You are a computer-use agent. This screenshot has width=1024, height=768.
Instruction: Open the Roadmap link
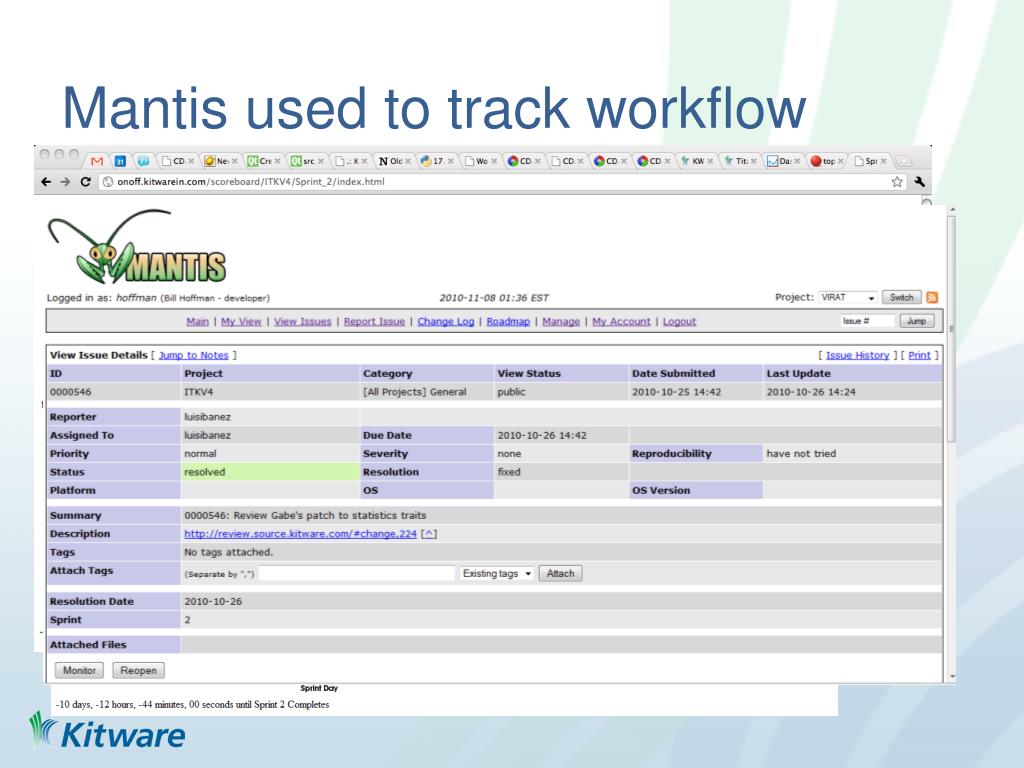(508, 321)
